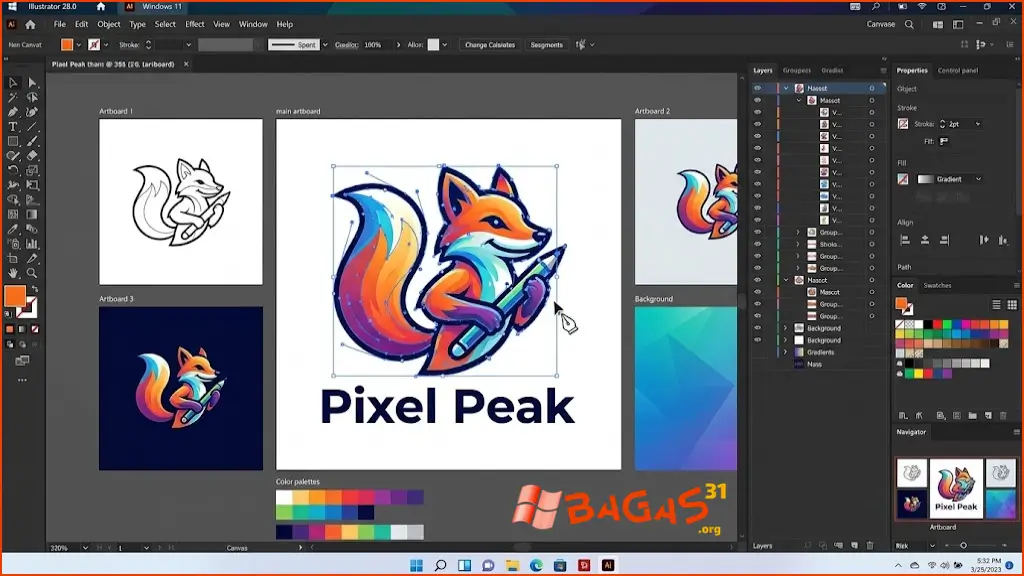Image resolution: width=1024 pixels, height=576 pixels.
Task: Select the Direct Selection tool
Action: [32, 82]
